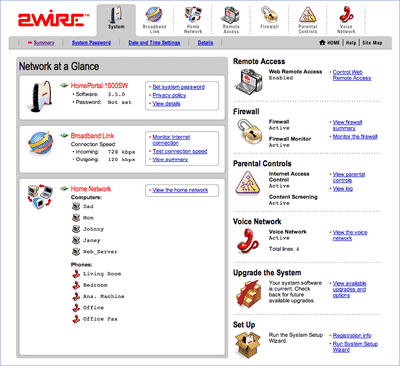Click Set system password link
Image resolution: width=400 pixels, height=366 pixels.
click(x=178, y=87)
